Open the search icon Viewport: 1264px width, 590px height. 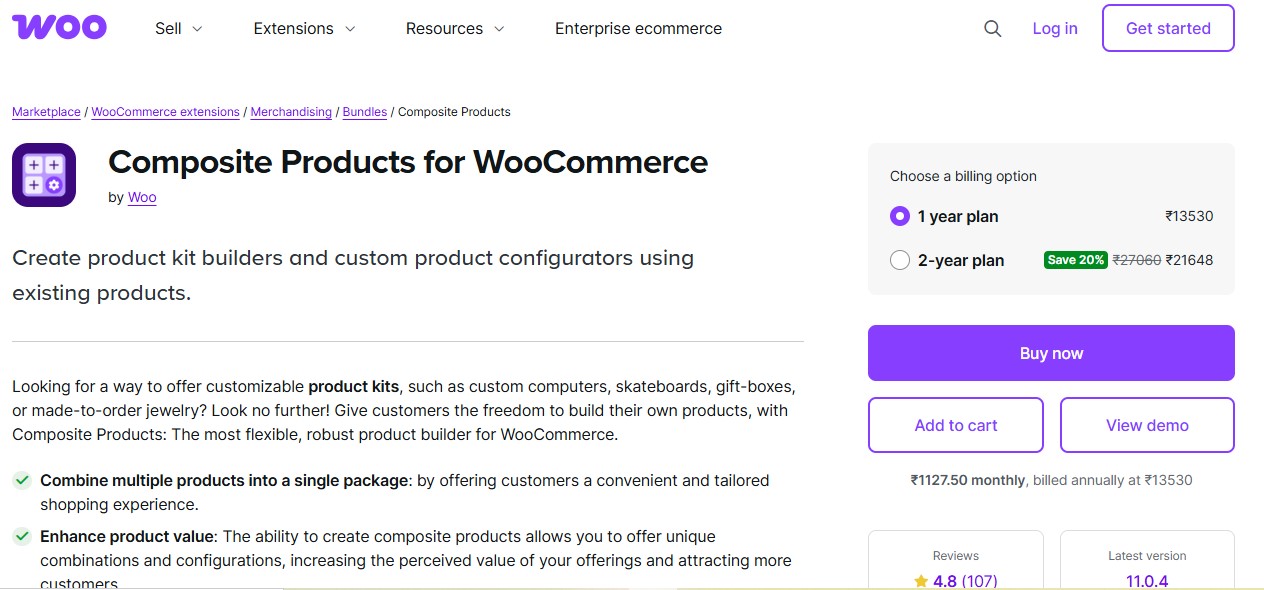[x=992, y=29]
